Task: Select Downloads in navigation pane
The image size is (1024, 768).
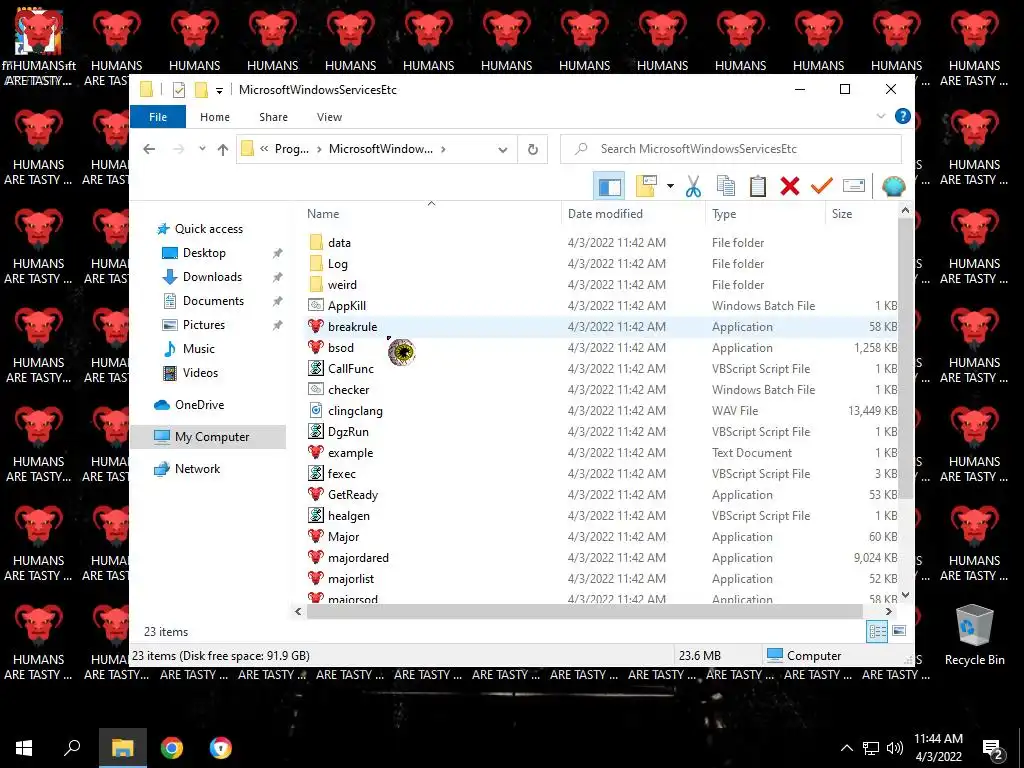Action: pyautogui.click(x=212, y=277)
